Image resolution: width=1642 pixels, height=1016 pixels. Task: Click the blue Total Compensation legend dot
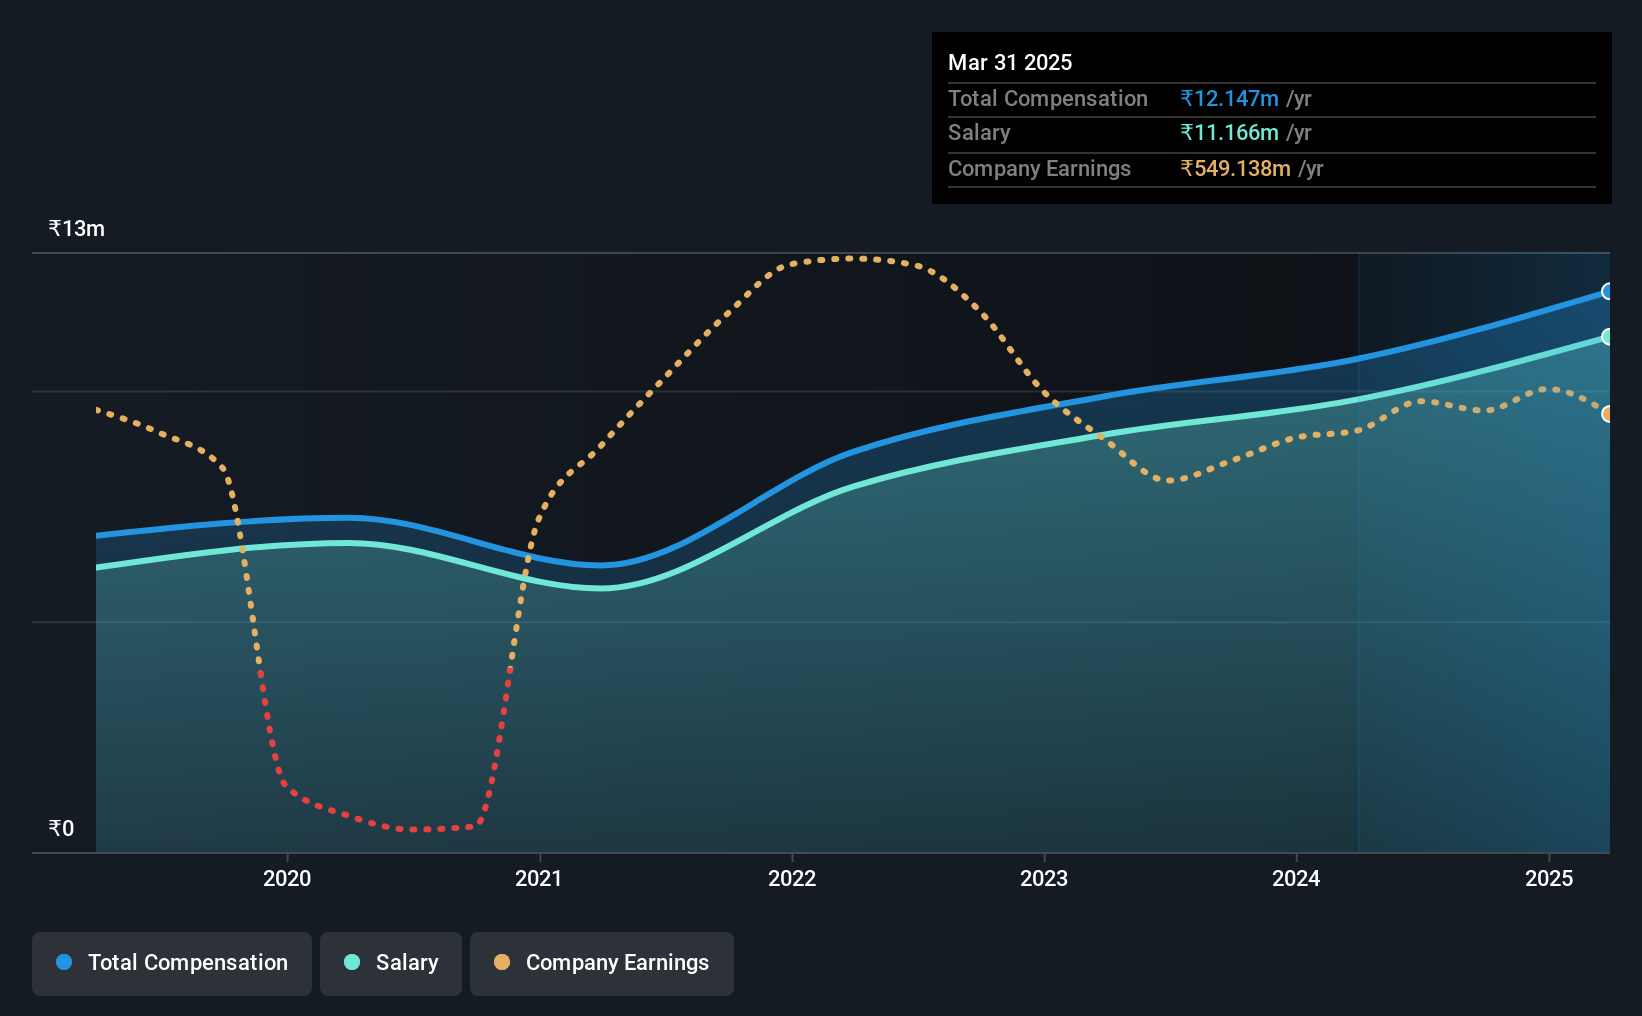coord(64,962)
